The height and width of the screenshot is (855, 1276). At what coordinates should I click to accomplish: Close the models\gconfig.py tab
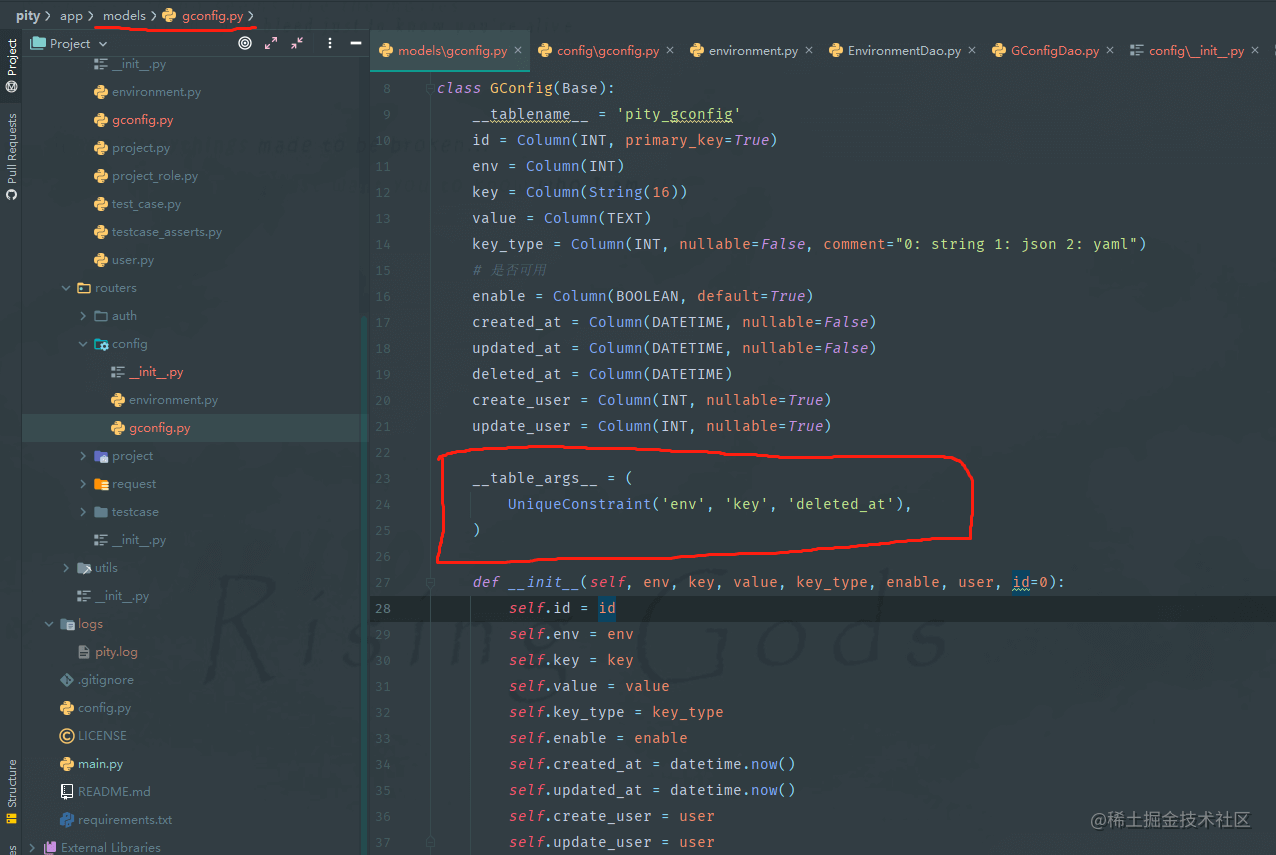pos(516,50)
